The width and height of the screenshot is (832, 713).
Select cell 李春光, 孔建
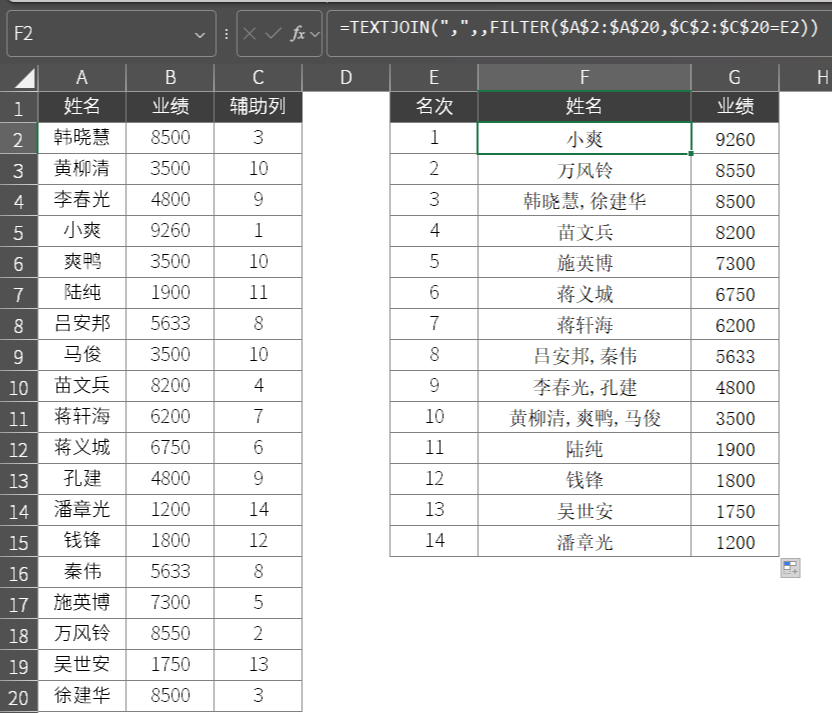[x=584, y=387]
